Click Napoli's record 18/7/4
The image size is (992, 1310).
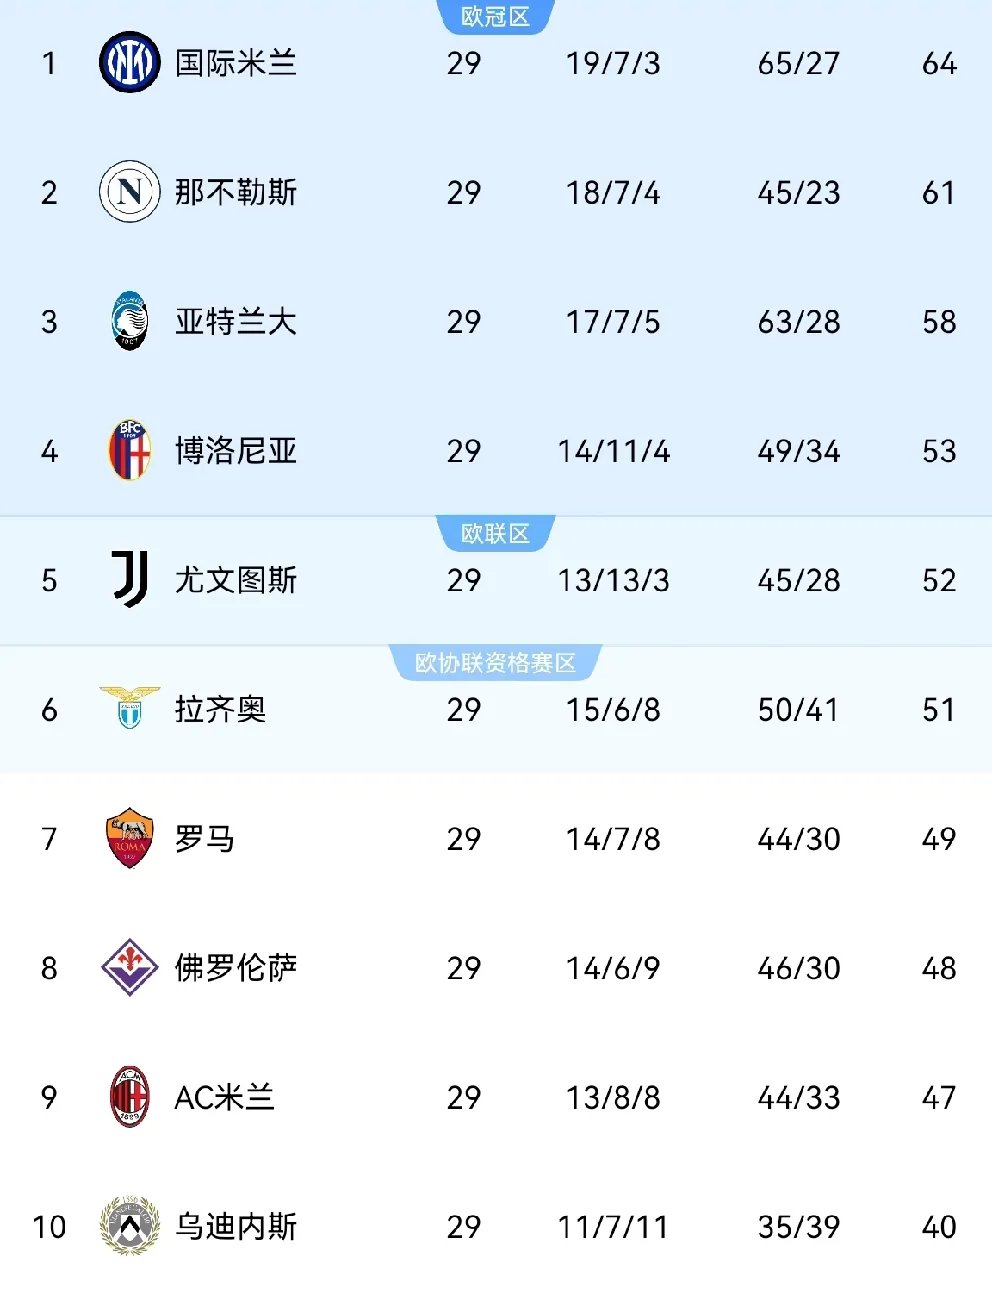(613, 192)
